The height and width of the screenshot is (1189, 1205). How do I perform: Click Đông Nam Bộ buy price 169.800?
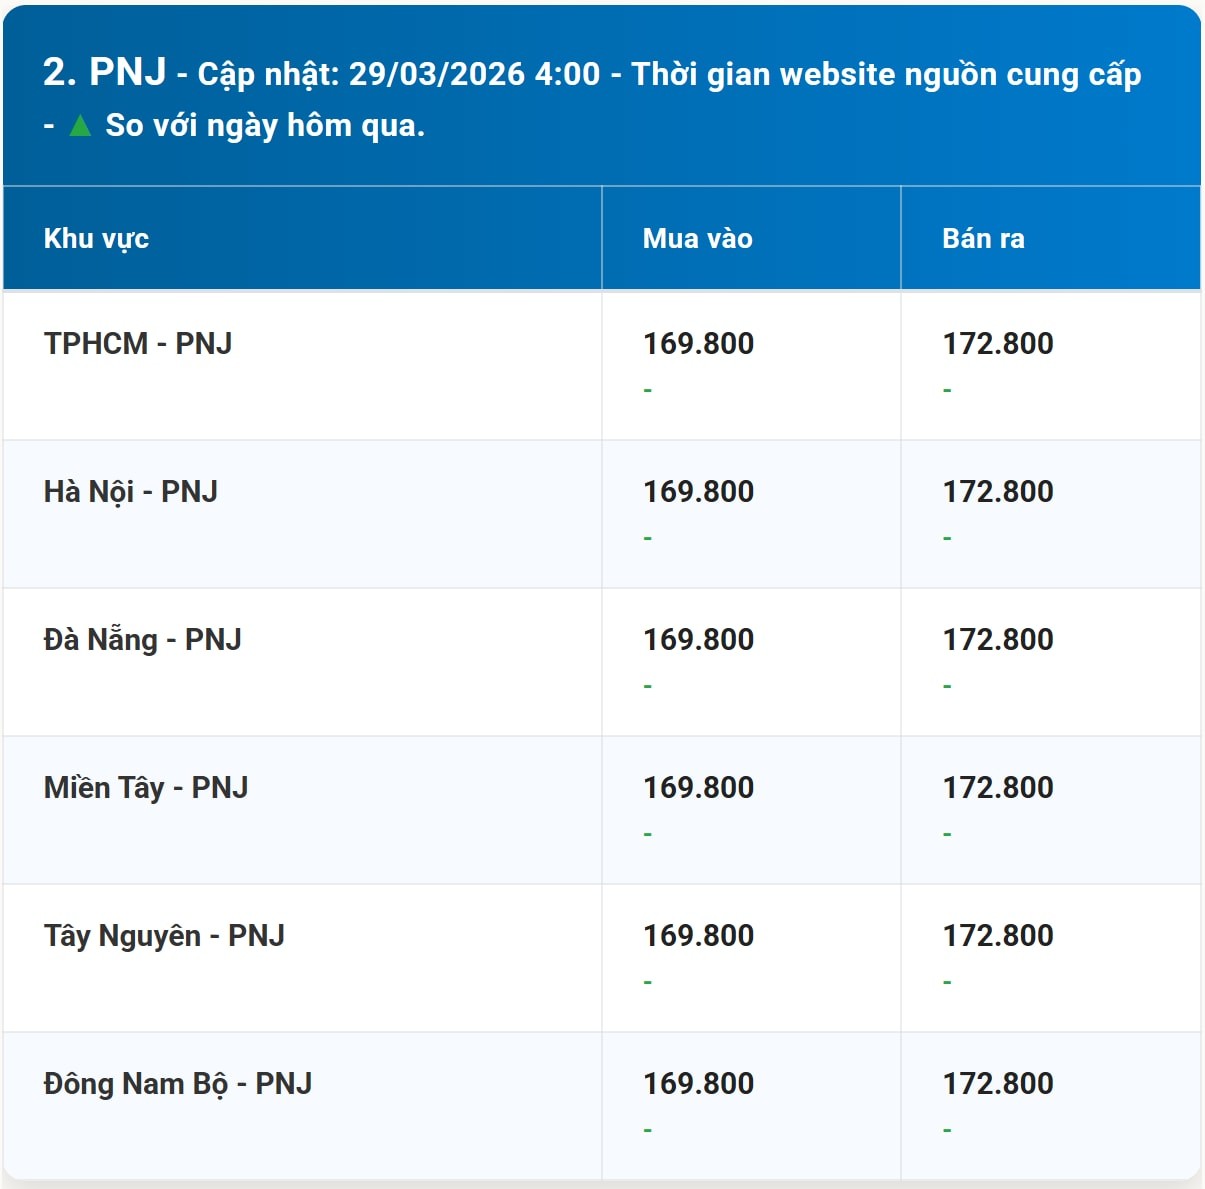[x=698, y=1083]
